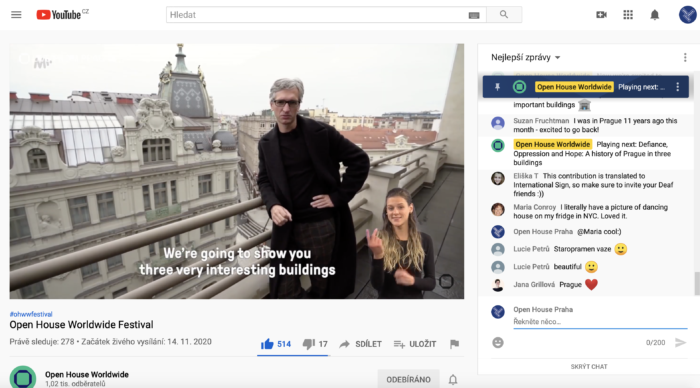
Task: Open pinned message three-dot menu
Action: coord(678,87)
